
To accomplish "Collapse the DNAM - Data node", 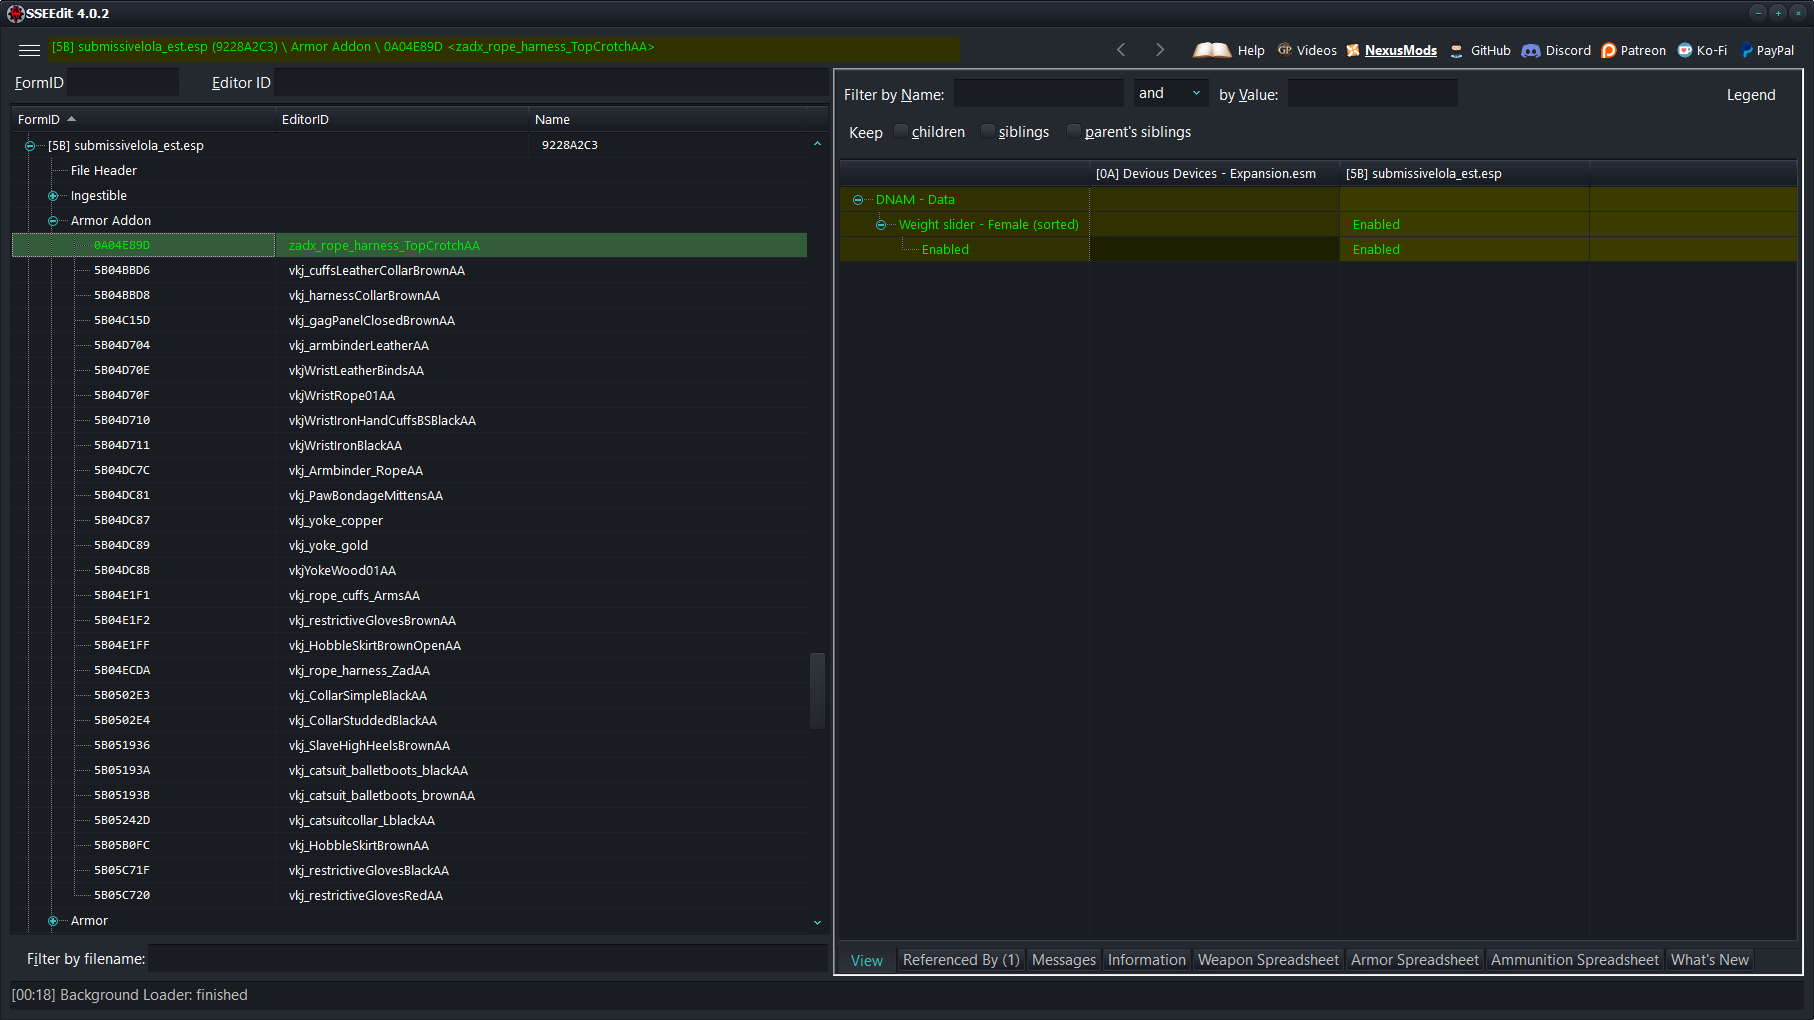I will [x=858, y=200].
